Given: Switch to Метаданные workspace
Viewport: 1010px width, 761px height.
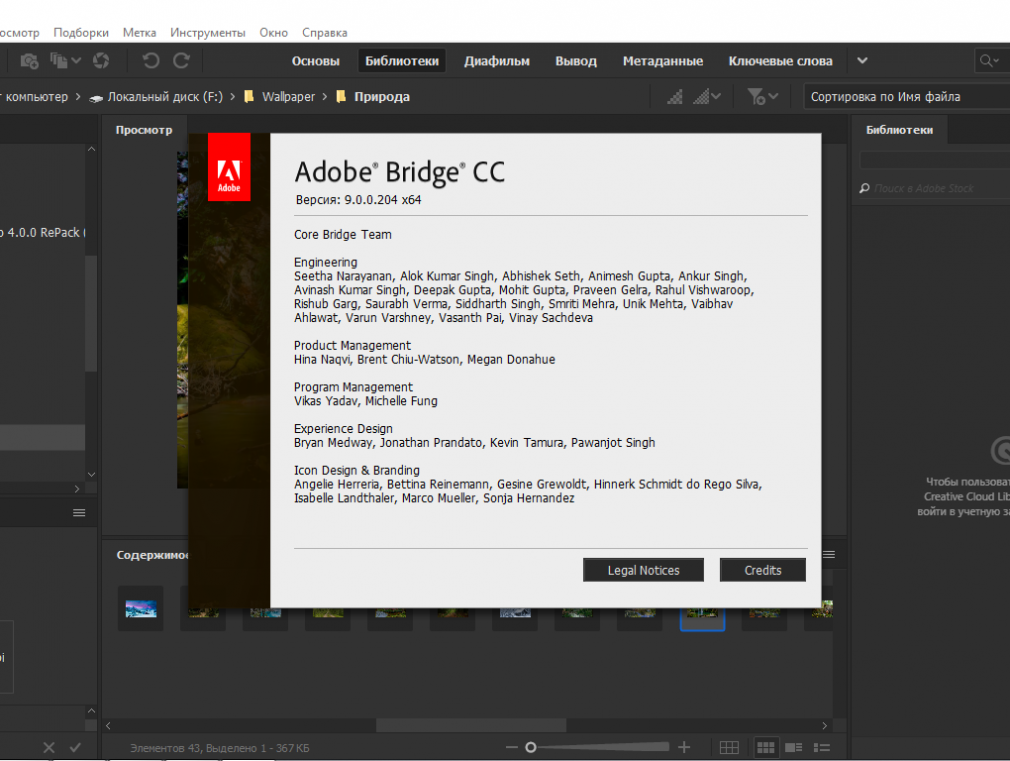Looking at the screenshot, I should pos(663,61).
